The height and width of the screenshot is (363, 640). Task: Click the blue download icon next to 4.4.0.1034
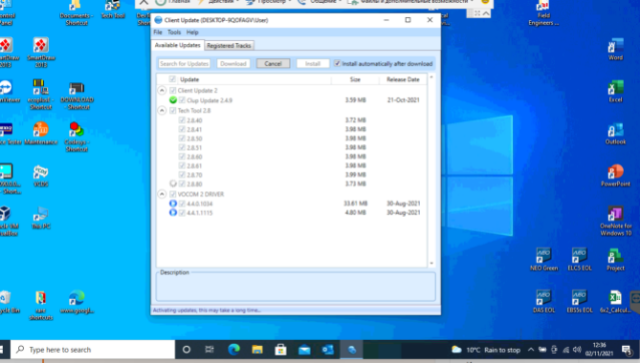tap(173, 203)
